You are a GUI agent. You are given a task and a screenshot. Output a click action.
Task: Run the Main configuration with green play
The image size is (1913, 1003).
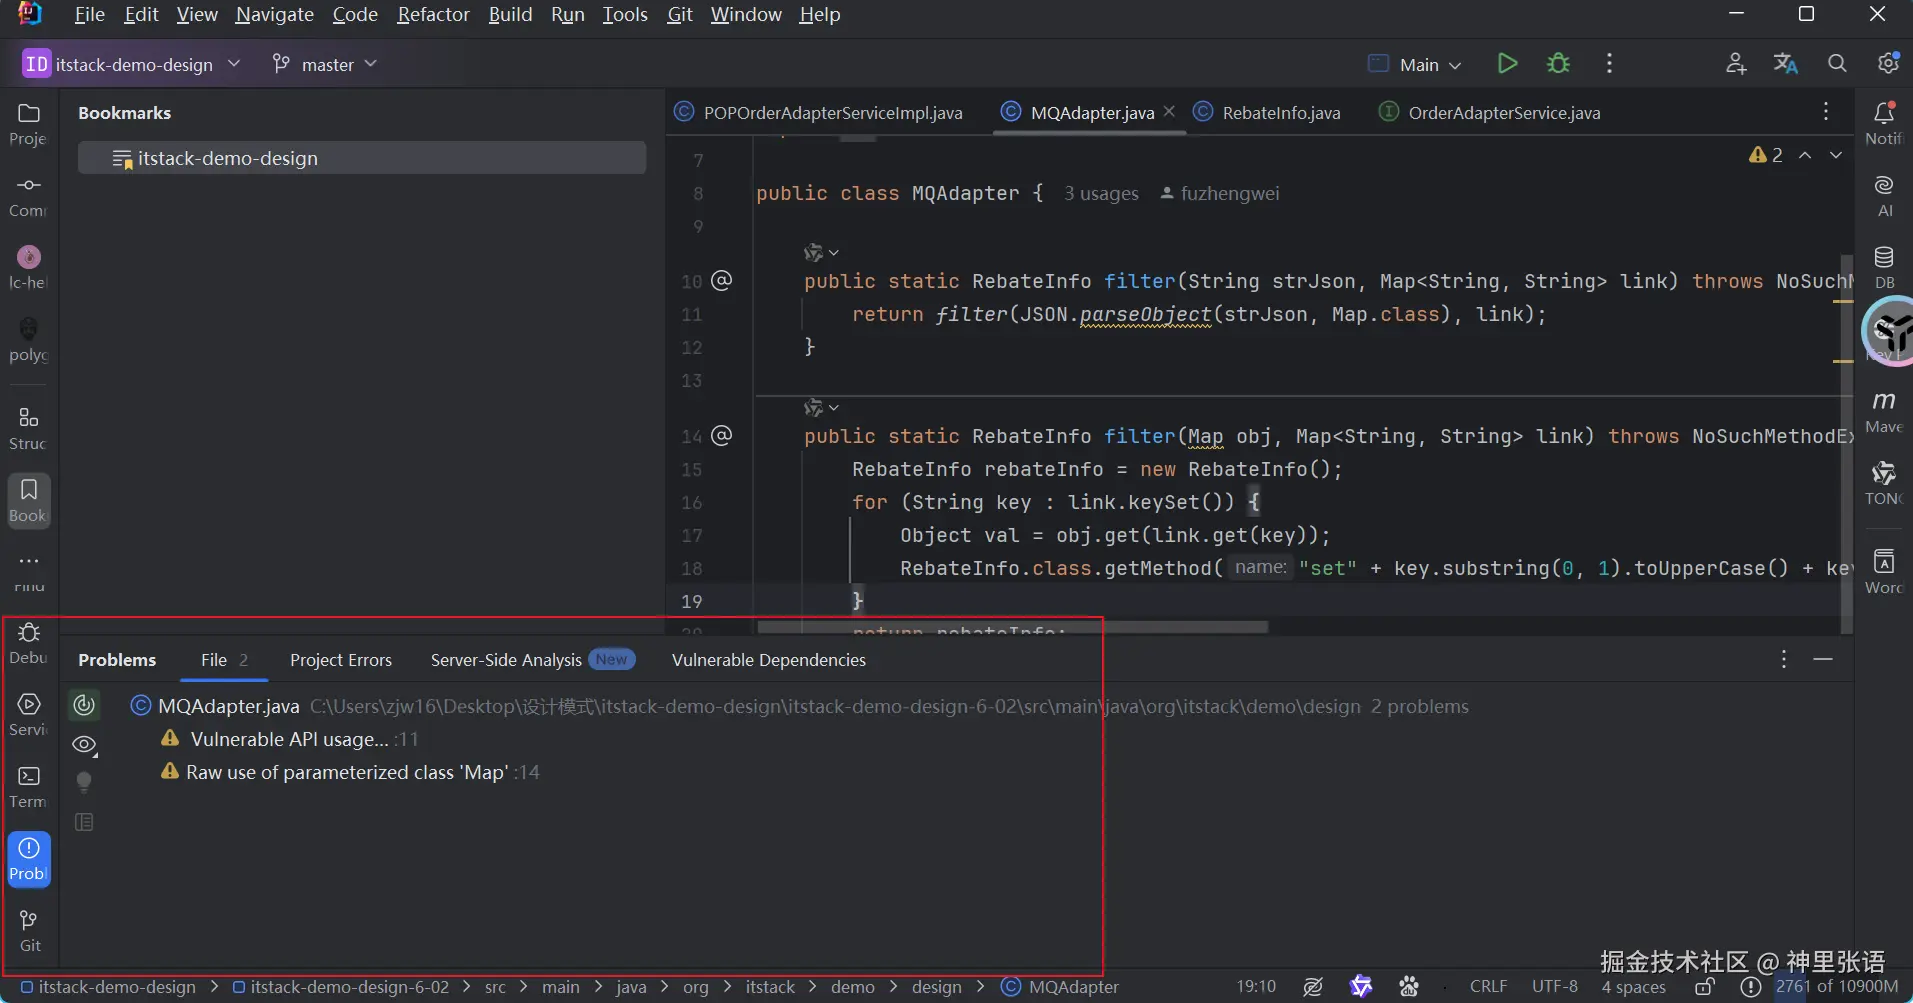pyautogui.click(x=1507, y=64)
